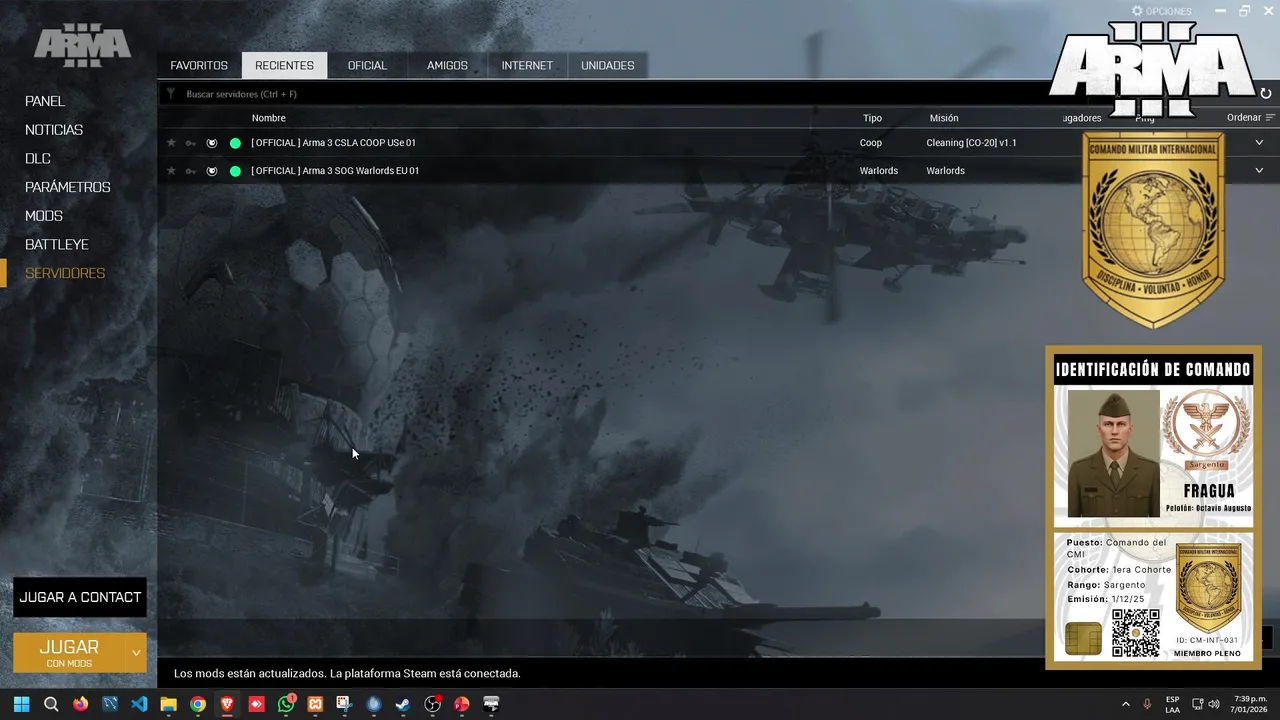Open Servidores in the sidebar
The height and width of the screenshot is (720, 1280).
pyautogui.click(x=65, y=273)
